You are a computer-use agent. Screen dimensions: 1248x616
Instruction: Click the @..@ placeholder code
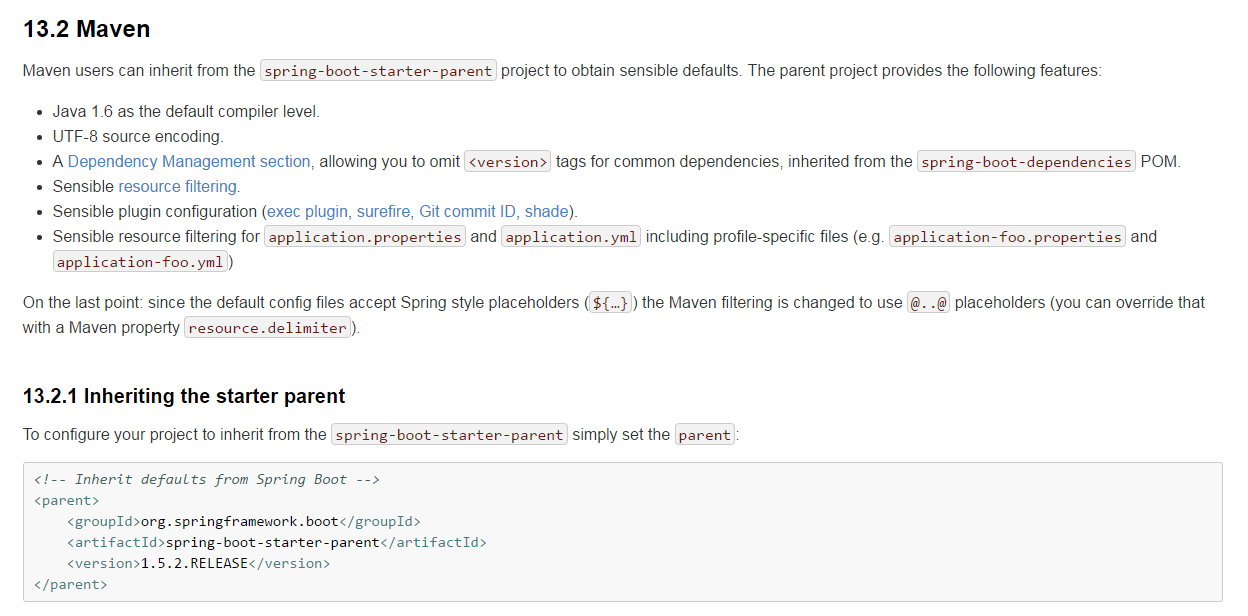(928, 302)
